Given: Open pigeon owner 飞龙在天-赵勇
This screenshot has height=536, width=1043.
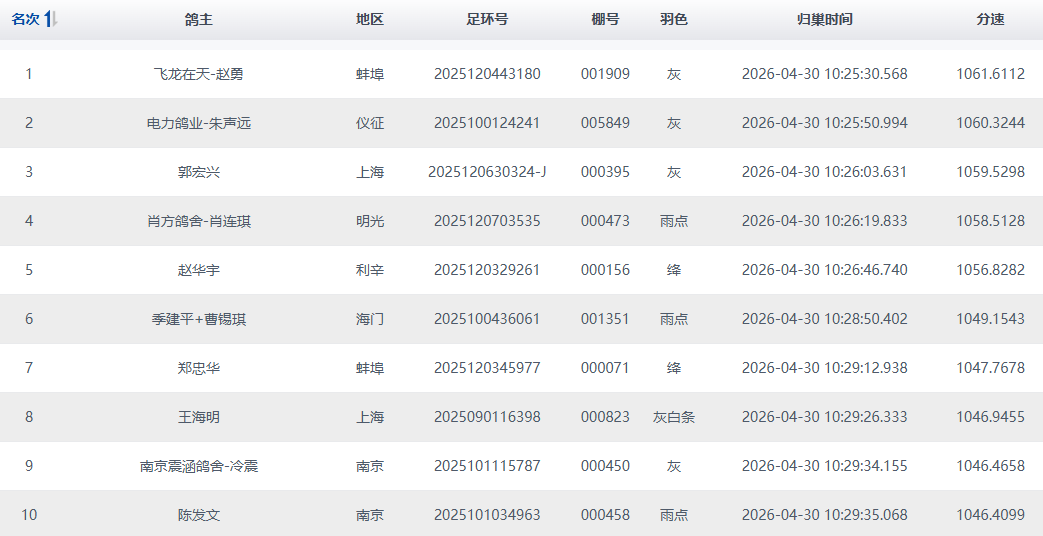Looking at the screenshot, I should pos(198,74).
